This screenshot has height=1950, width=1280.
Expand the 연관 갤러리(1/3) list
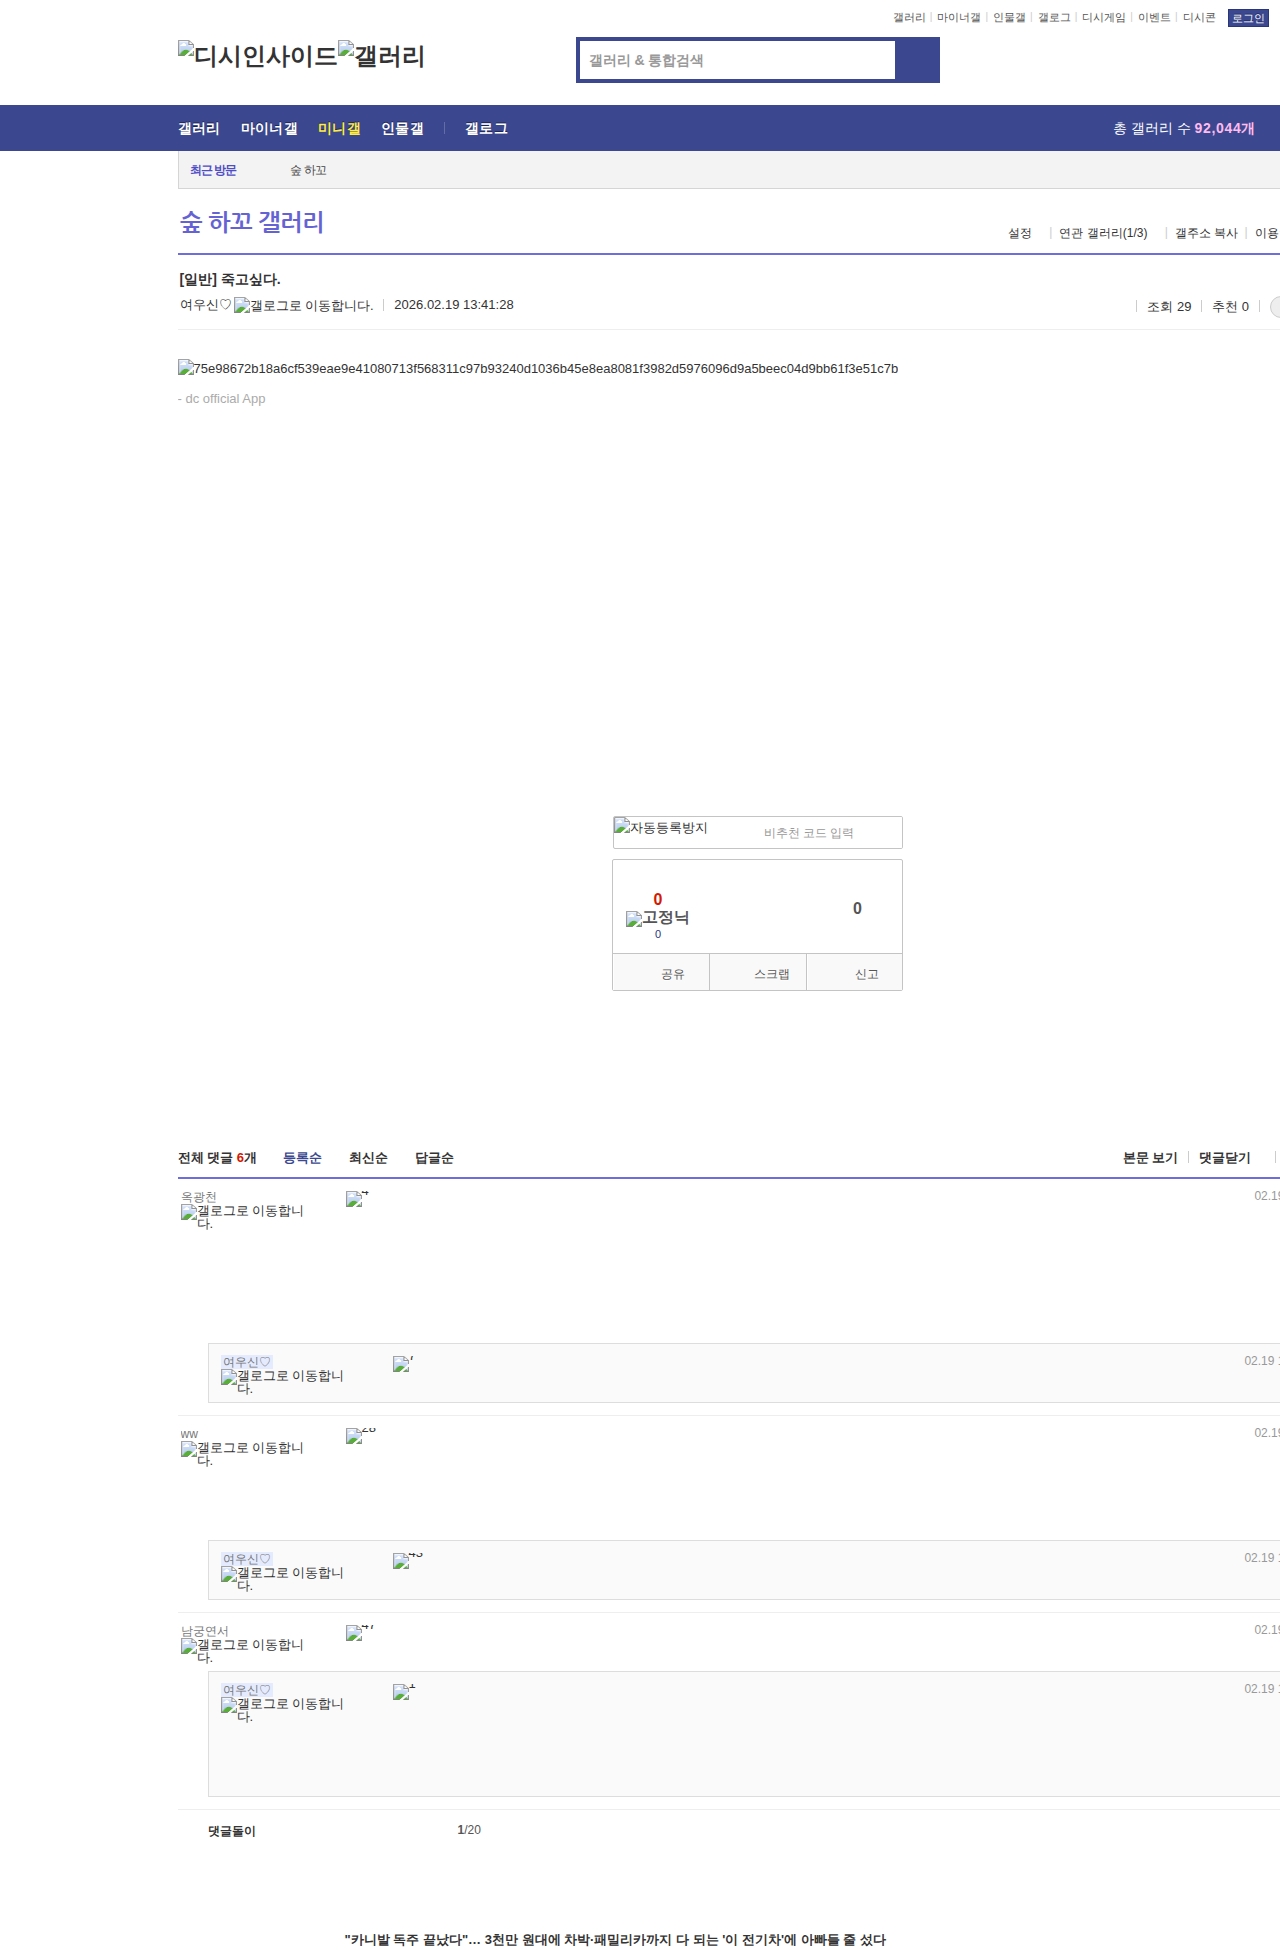click(1103, 233)
